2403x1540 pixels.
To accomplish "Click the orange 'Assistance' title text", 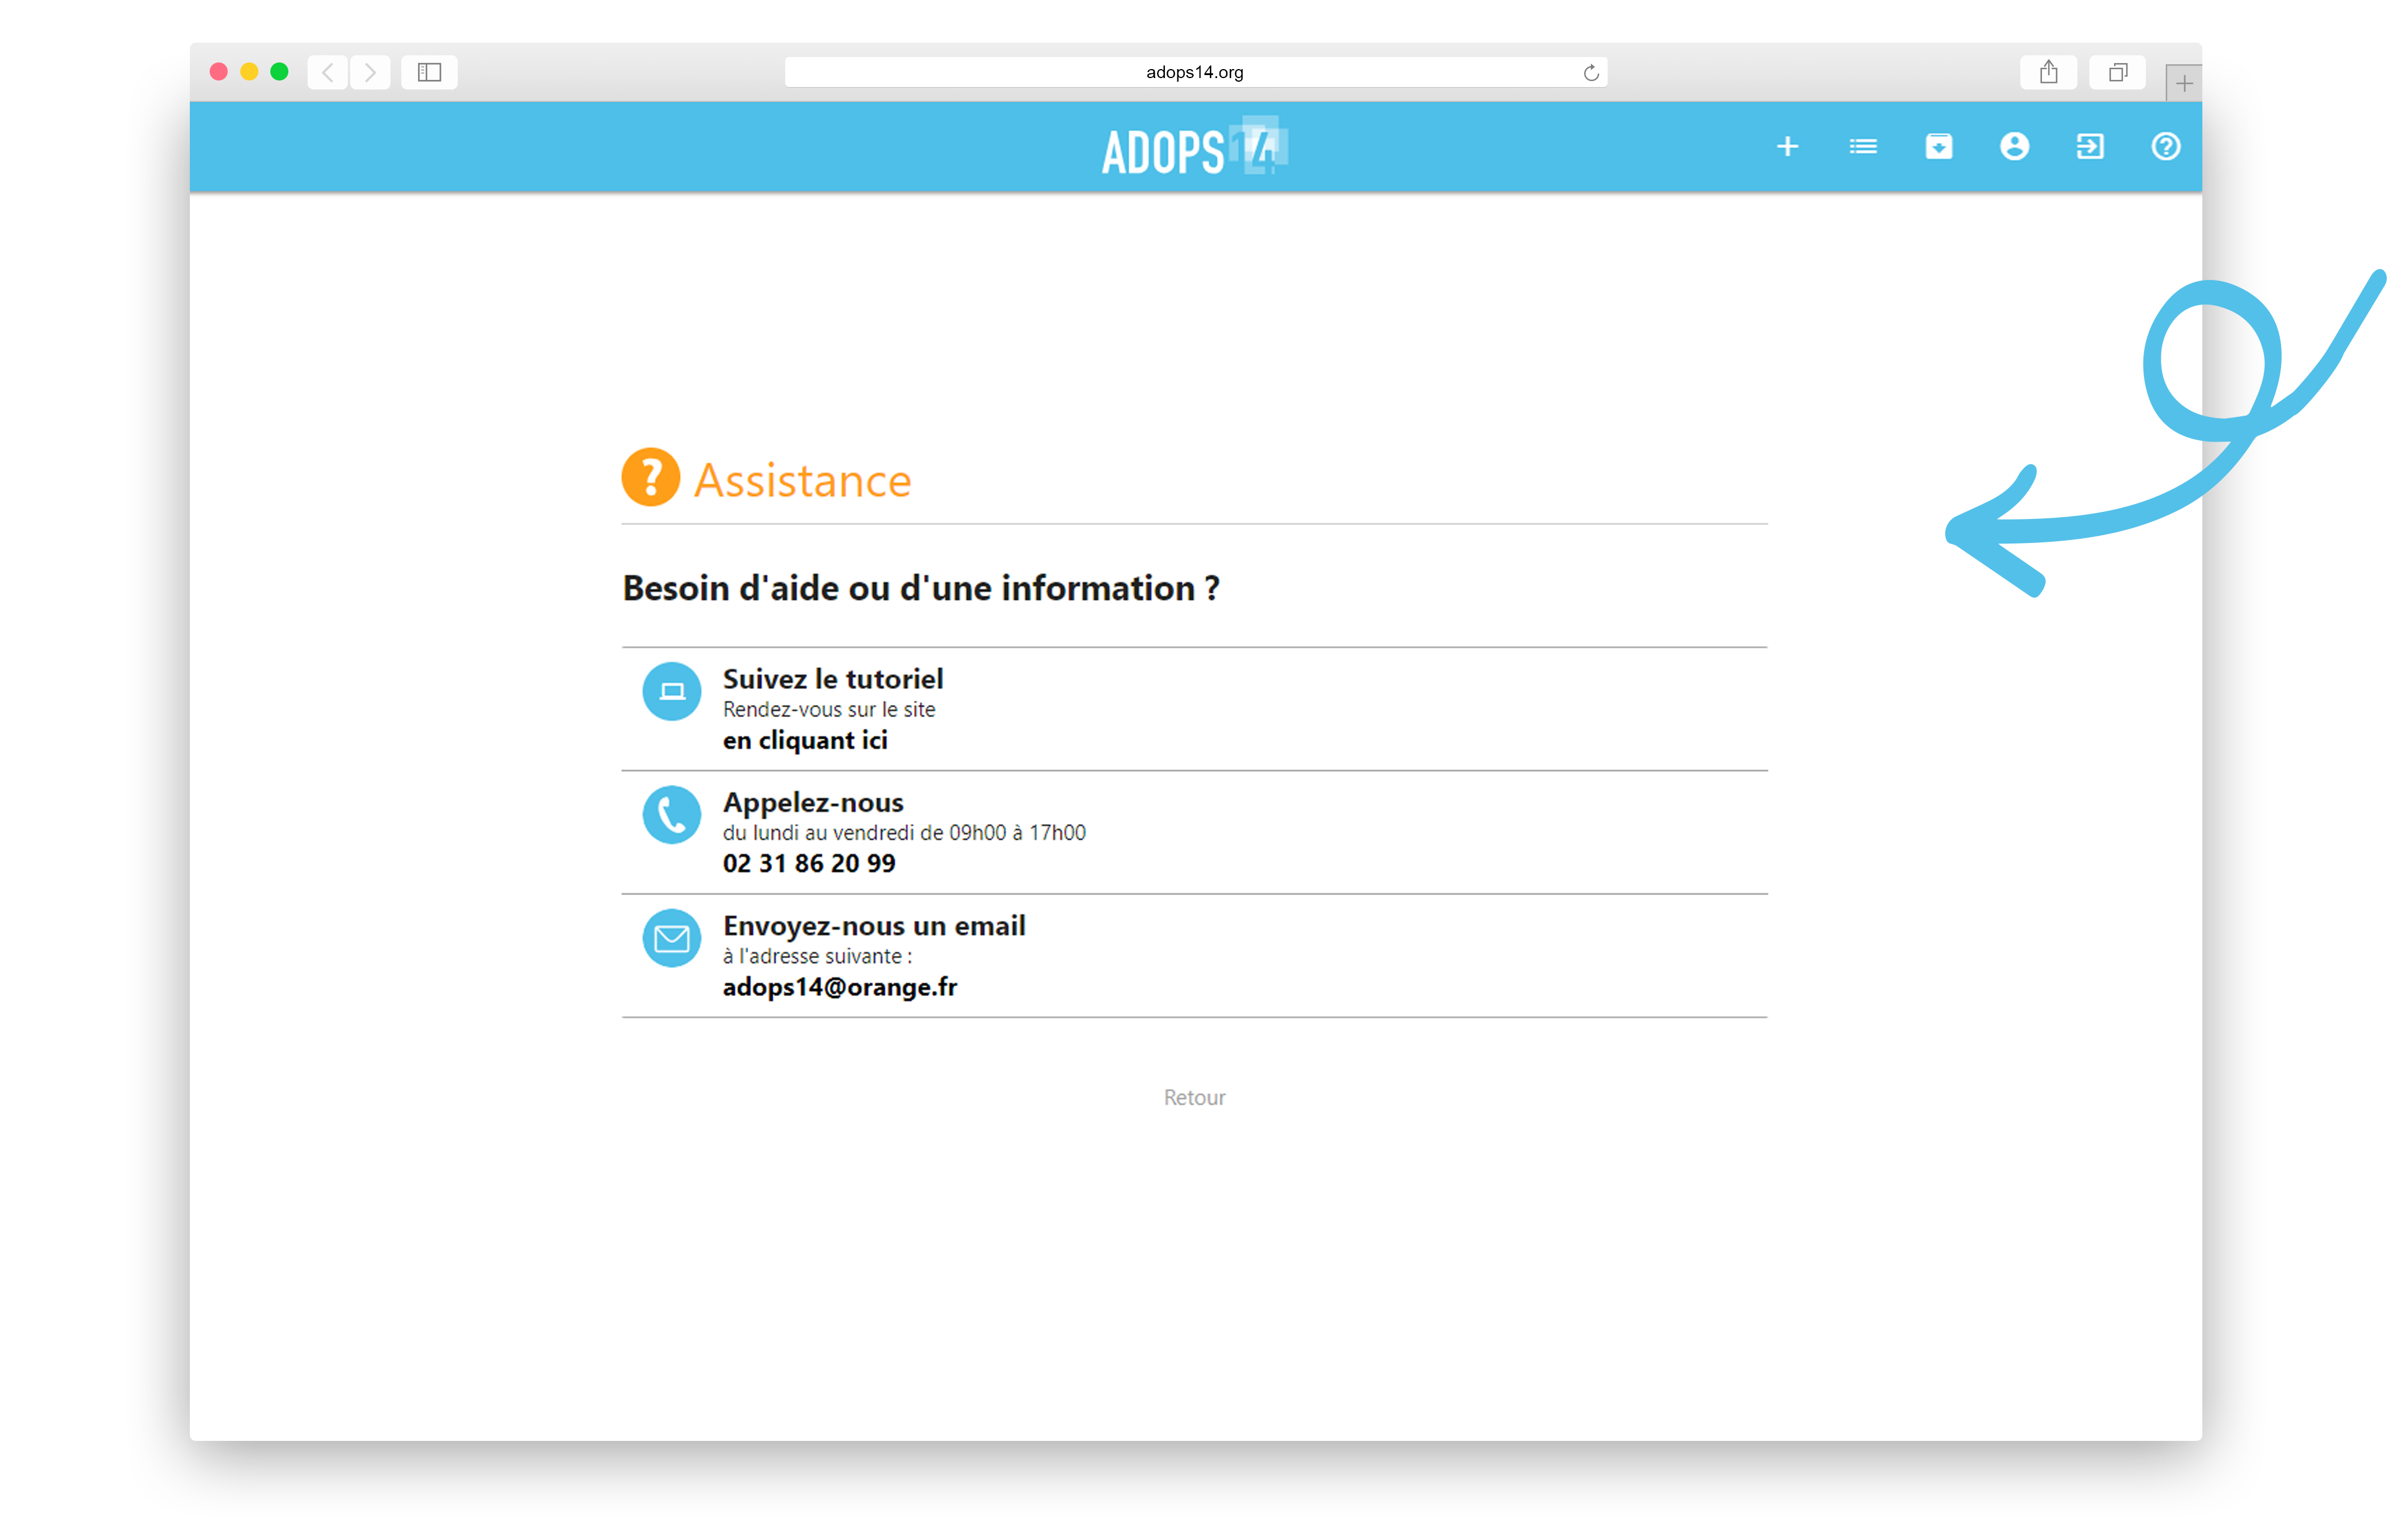I will coord(802,480).
